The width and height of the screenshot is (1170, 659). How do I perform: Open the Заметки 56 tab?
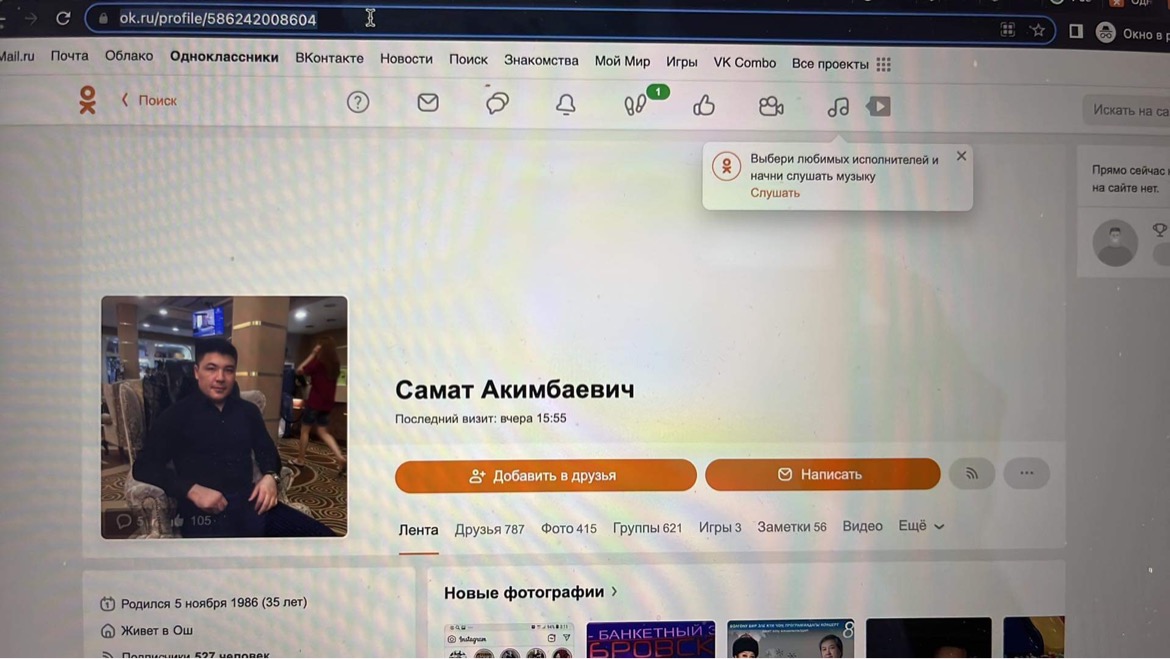[792, 527]
